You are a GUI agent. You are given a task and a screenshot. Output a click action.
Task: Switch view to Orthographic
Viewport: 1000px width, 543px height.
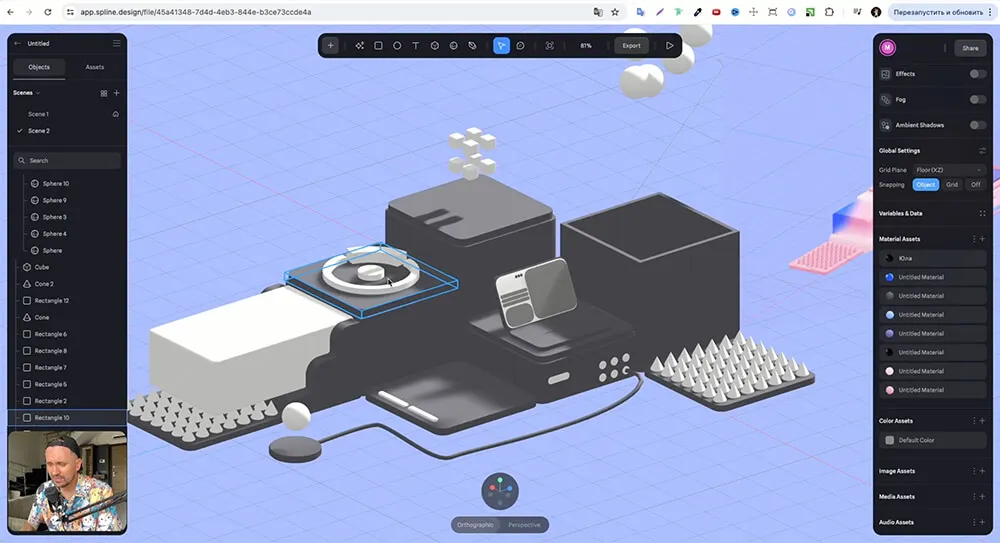click(x=475, y=525)
